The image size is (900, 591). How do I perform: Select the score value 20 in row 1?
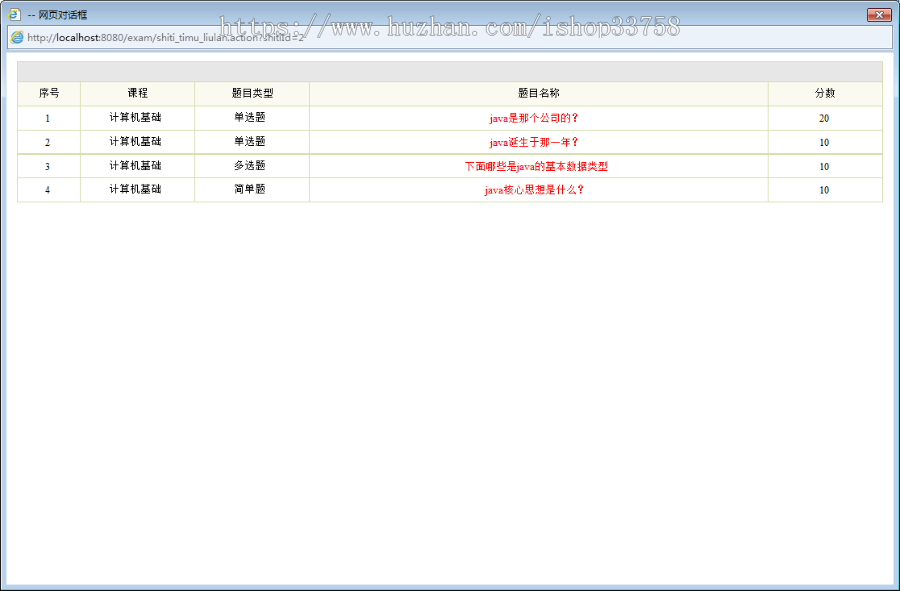(824, 117)
